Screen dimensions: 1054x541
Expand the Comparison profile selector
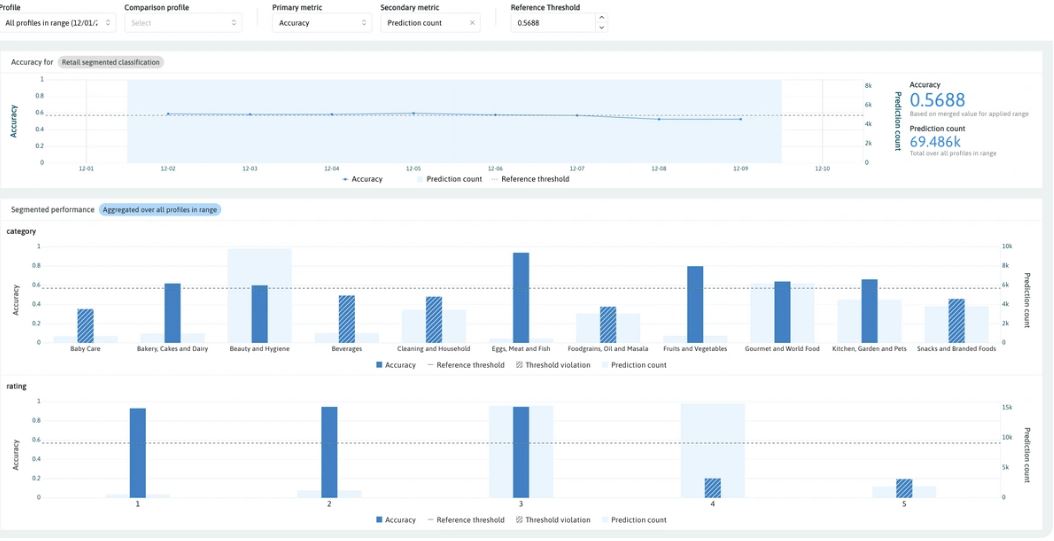(x=184, y=22)
